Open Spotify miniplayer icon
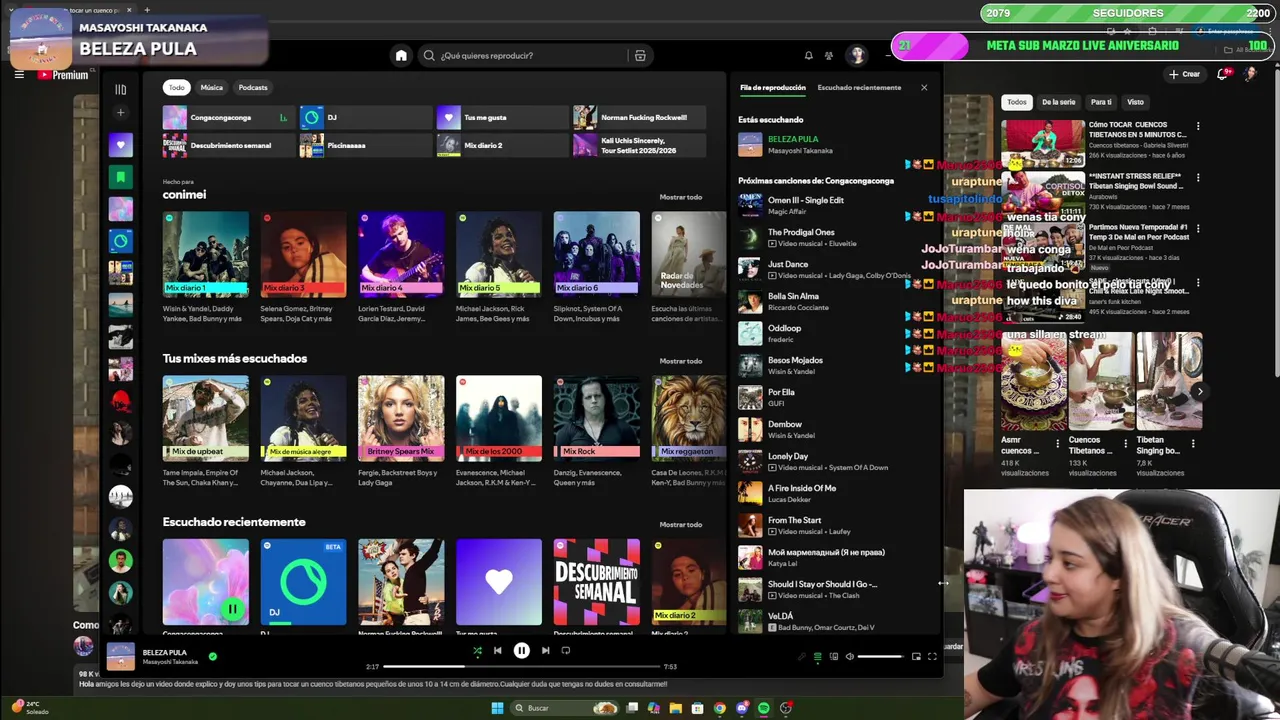Screen dimensions: 1280x720 (x=916, y=657)
